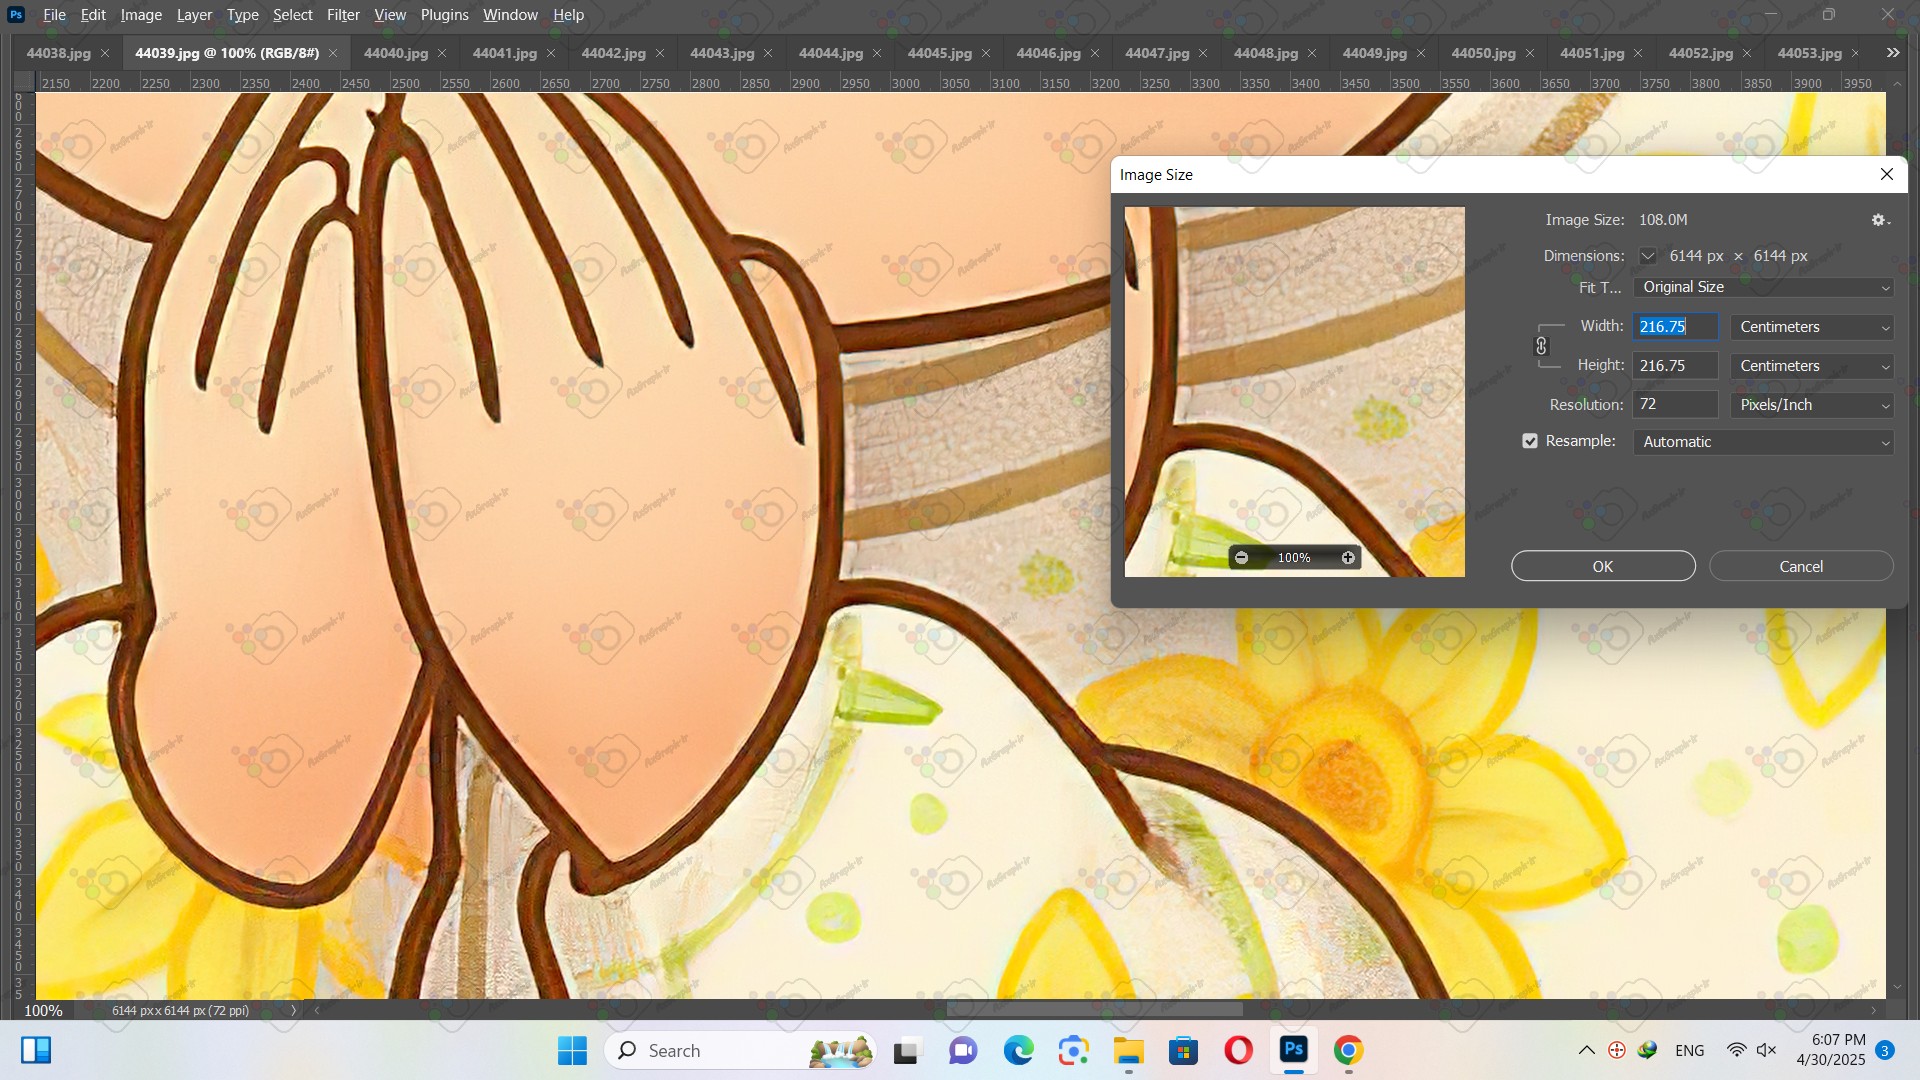Show more document tabs with double chevron
The height and width of the screenshot is (1080, 1920).
(1893, 53)
